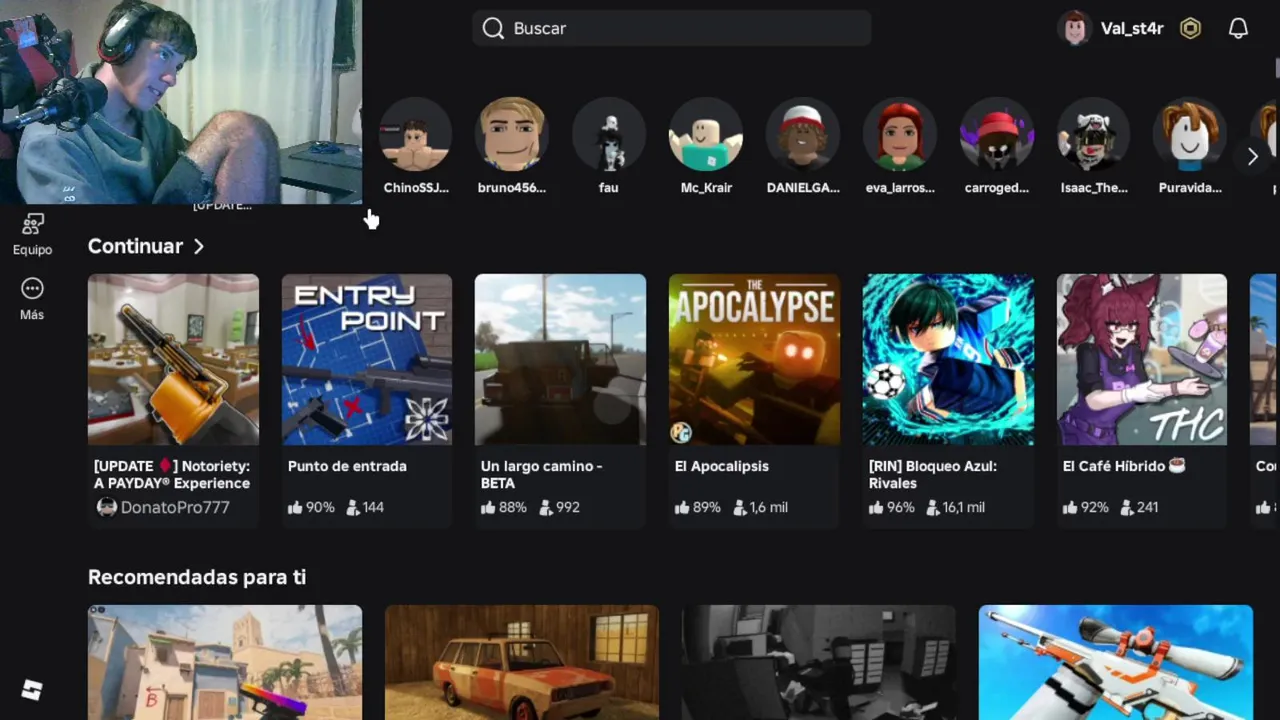Click the Recomendadas para ti heading
Screen dimensions: 1280x720
click(197, 577)
